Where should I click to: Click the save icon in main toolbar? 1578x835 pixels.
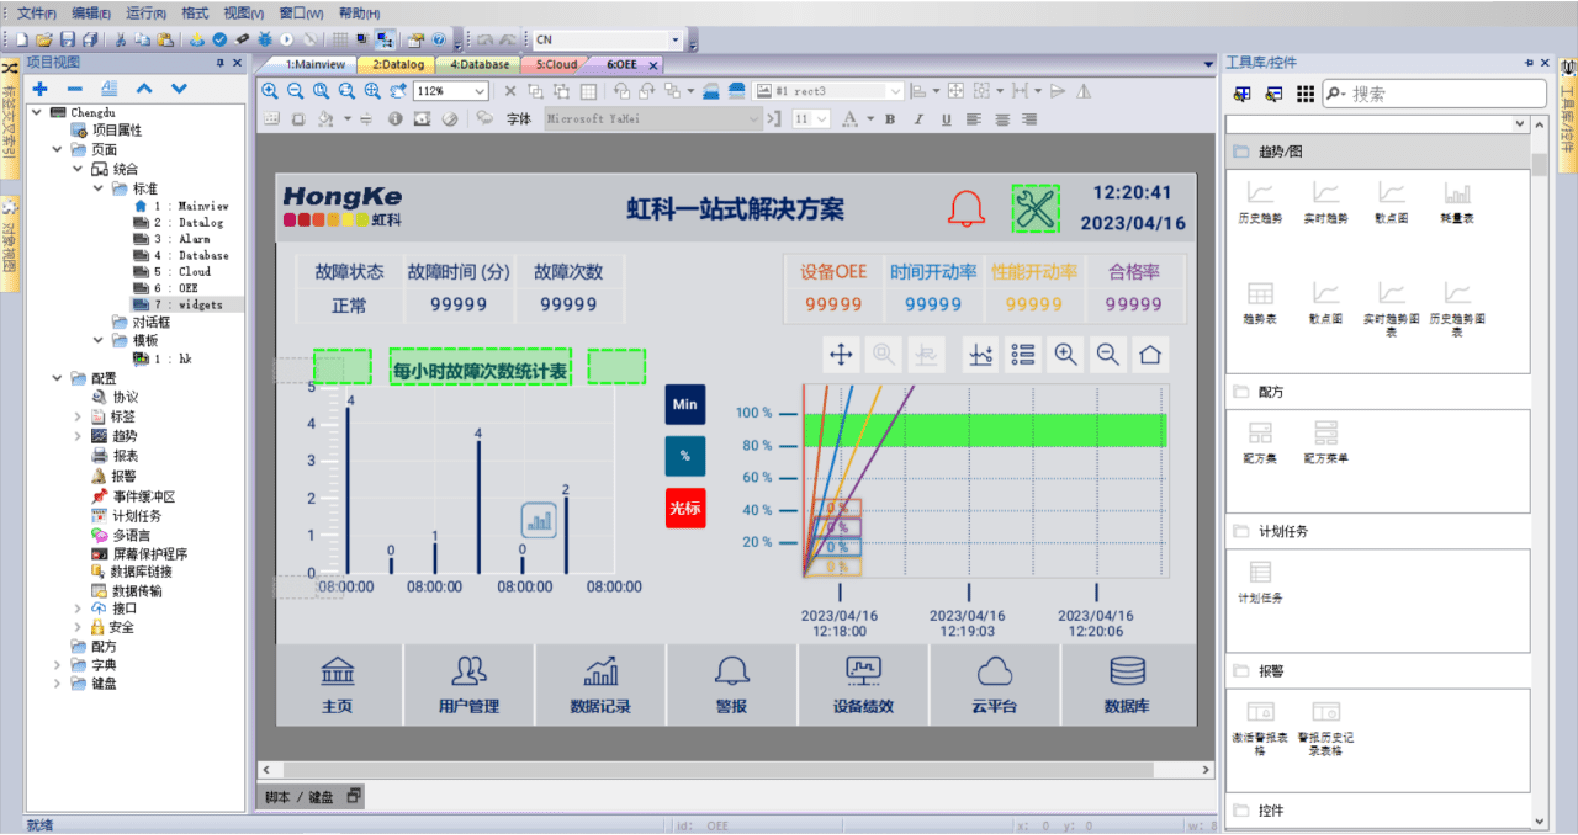(67, 40)
